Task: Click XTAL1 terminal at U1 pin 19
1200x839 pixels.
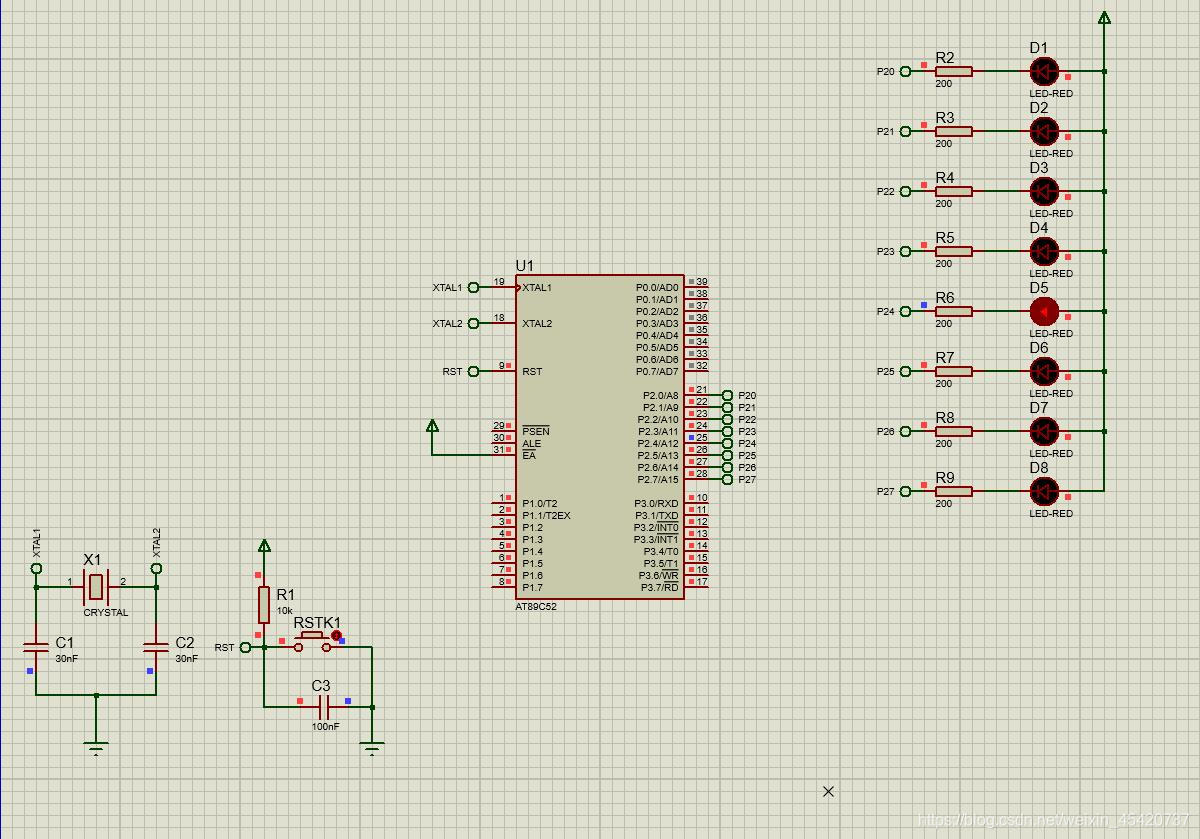Action: (473, 287)
